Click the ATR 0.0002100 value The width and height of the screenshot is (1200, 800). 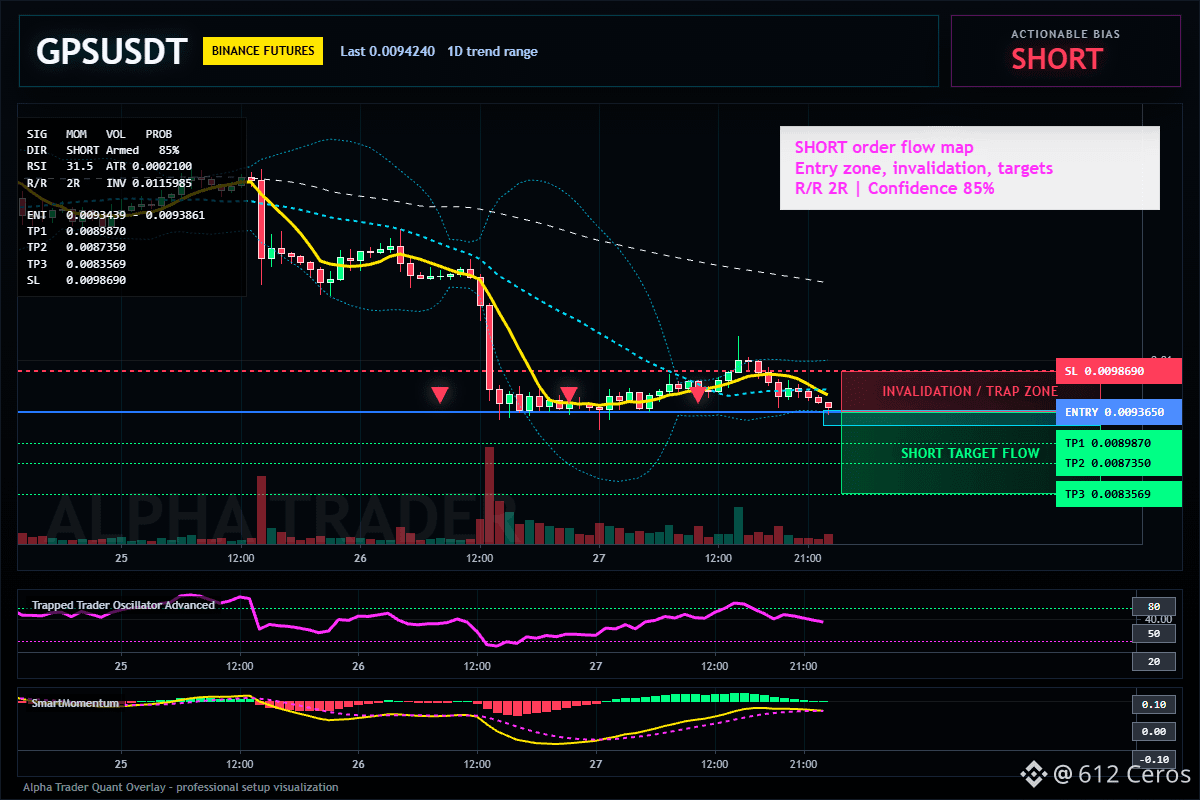click(148, 166)
